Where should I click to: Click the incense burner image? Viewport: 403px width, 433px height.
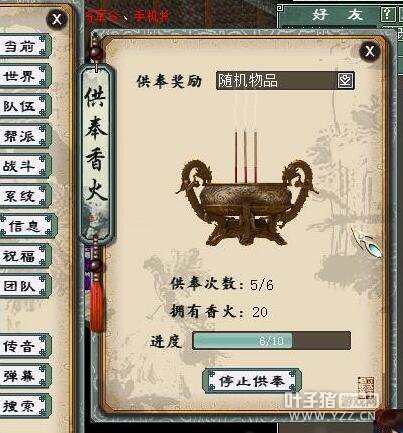point(247,188)
